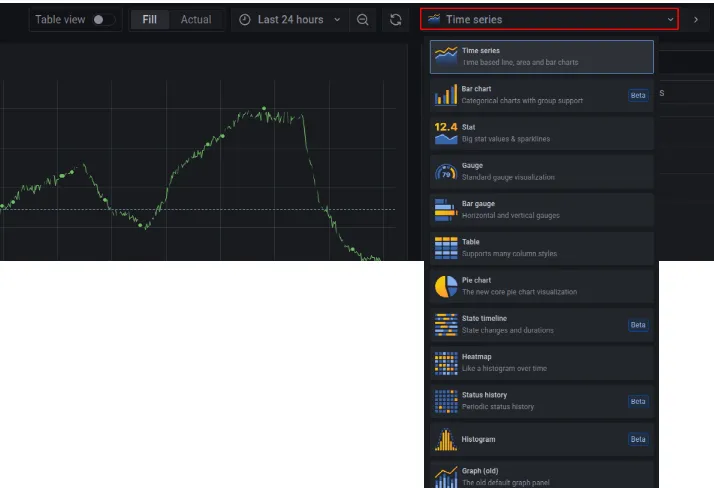Select the Fill display mode
The height and width of the screenshot is (488, 714).
pos(149,20)
